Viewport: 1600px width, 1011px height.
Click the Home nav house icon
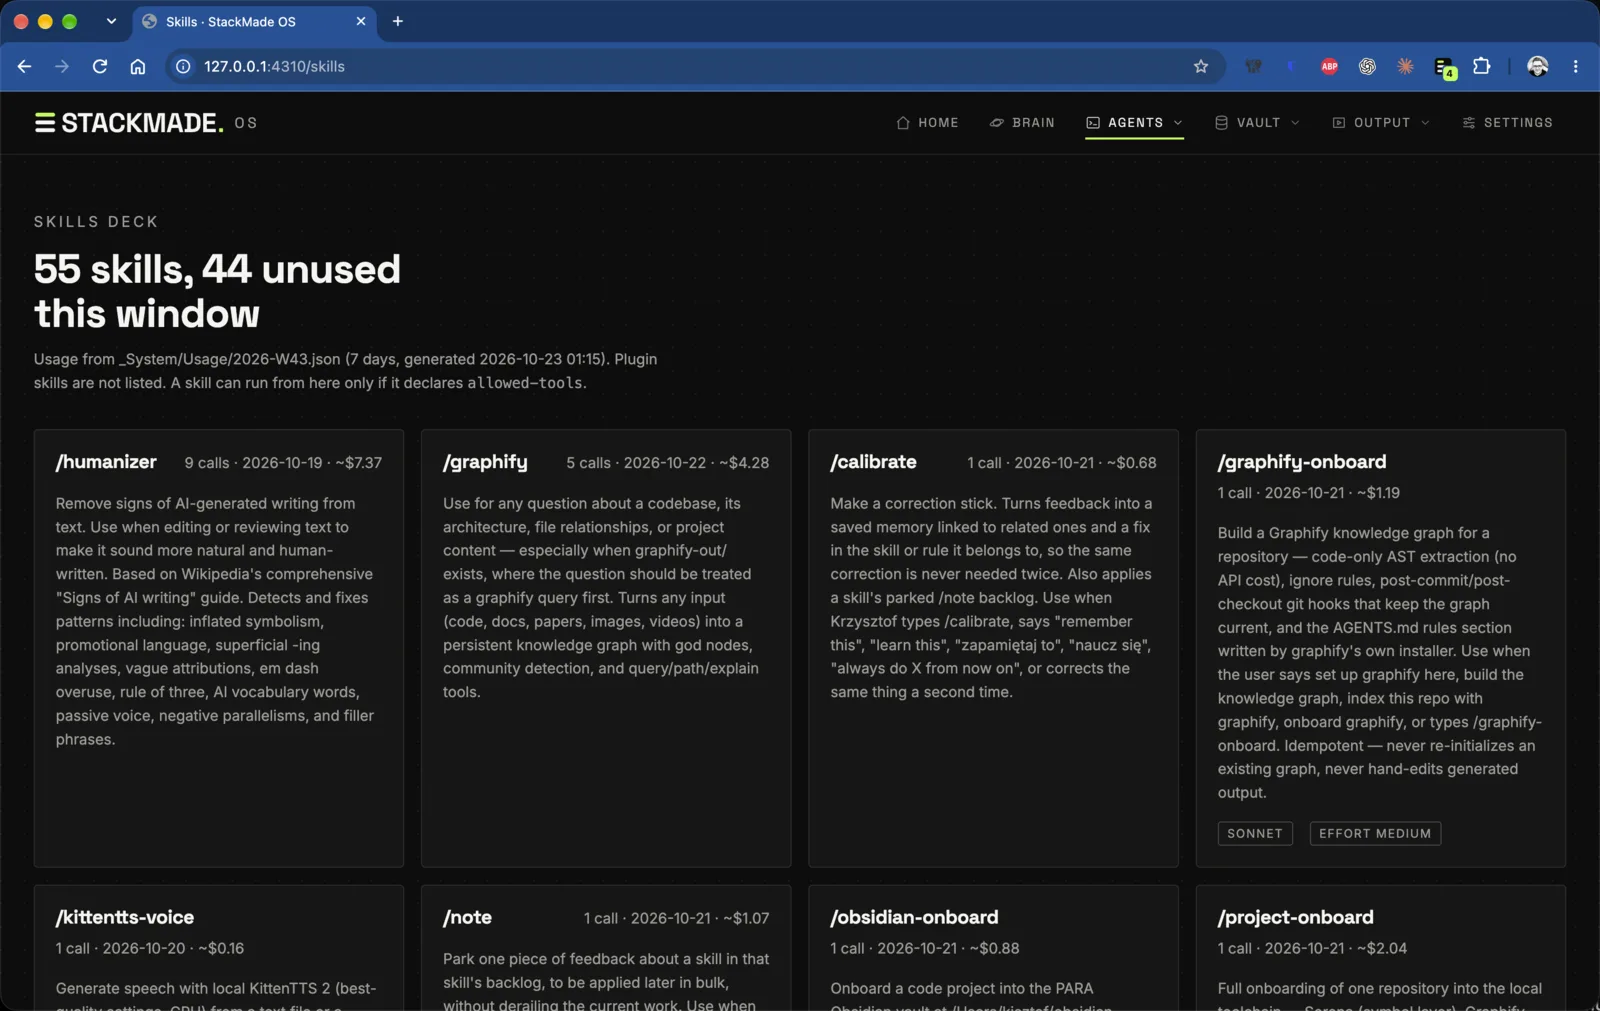tap(903, 123)
